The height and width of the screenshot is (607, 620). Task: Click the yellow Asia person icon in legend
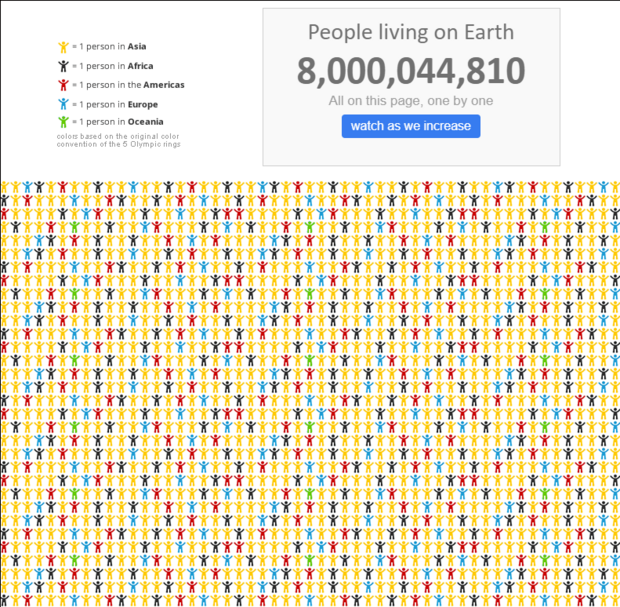click(x=63, y=47)
